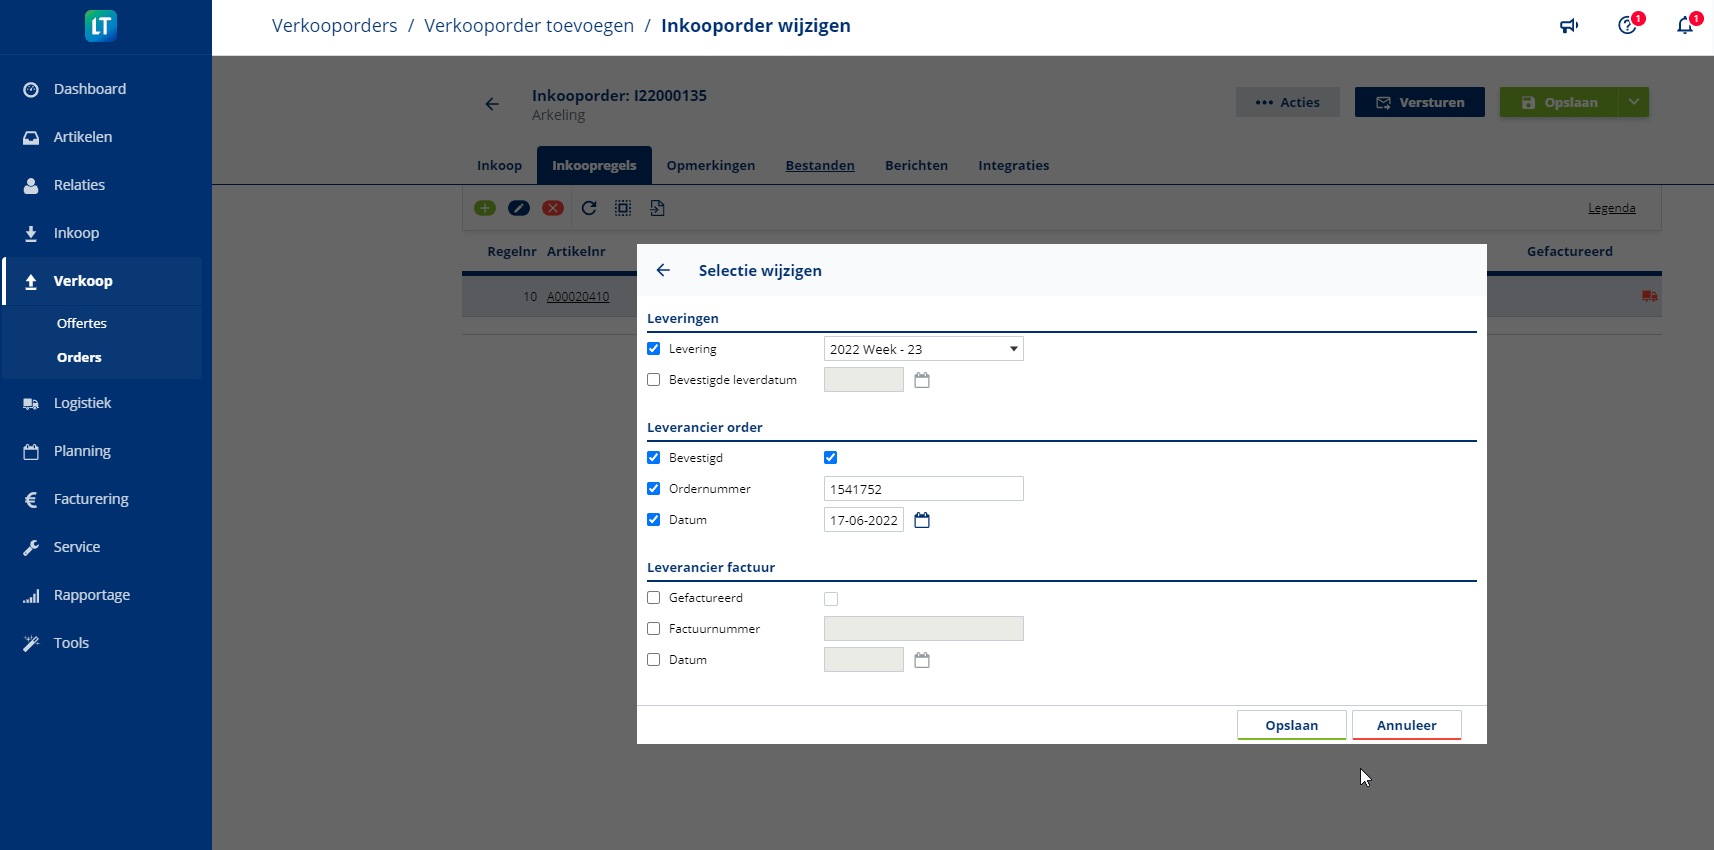Click the help question mark icon
This screenshot has width=1714, height=850.
(1627, 26)
